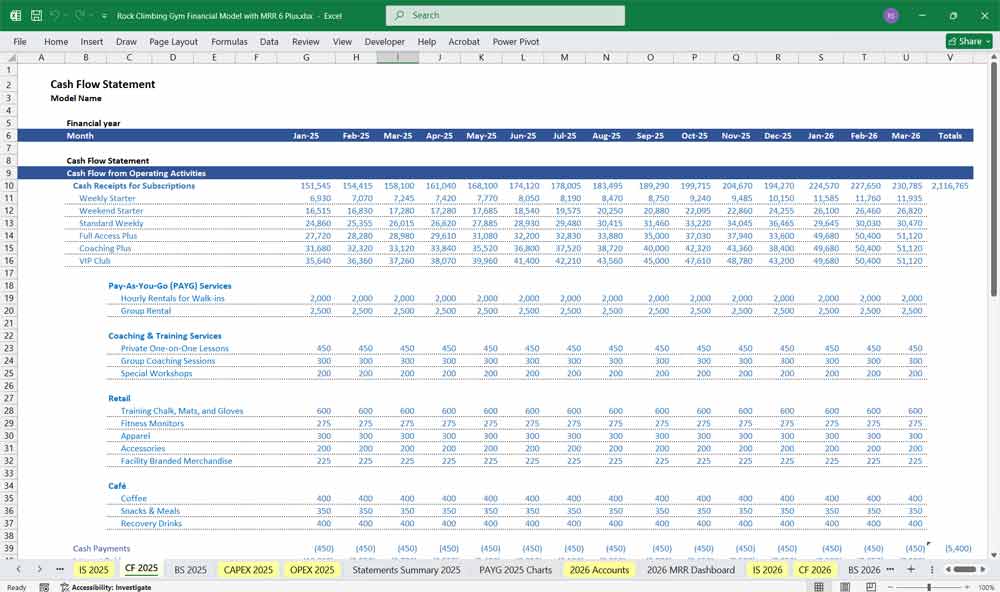This screenshot has height=592, width=1000.
Task: Open Page Break Preview from the status bar
Action: (x=872, y=586)
